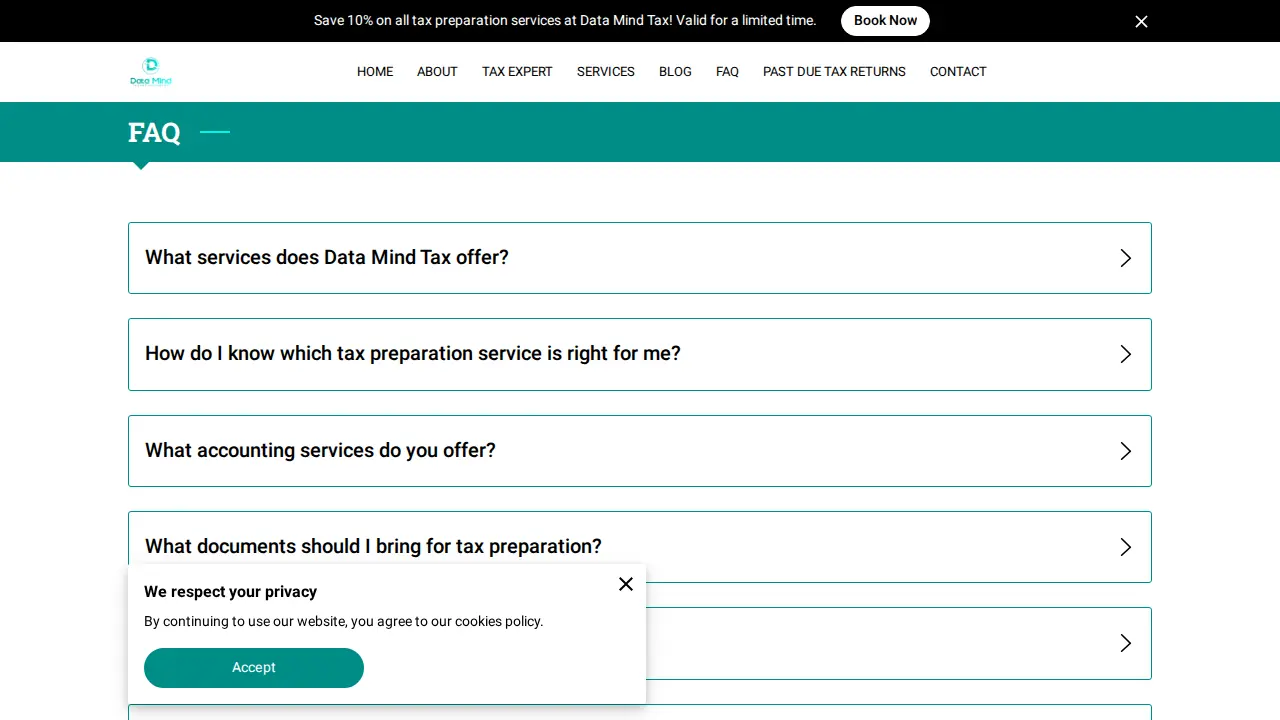The height and width of the screenshot is (720, 1280).
Task: Click the promo text about saving 10%
Action: point(565,21)
